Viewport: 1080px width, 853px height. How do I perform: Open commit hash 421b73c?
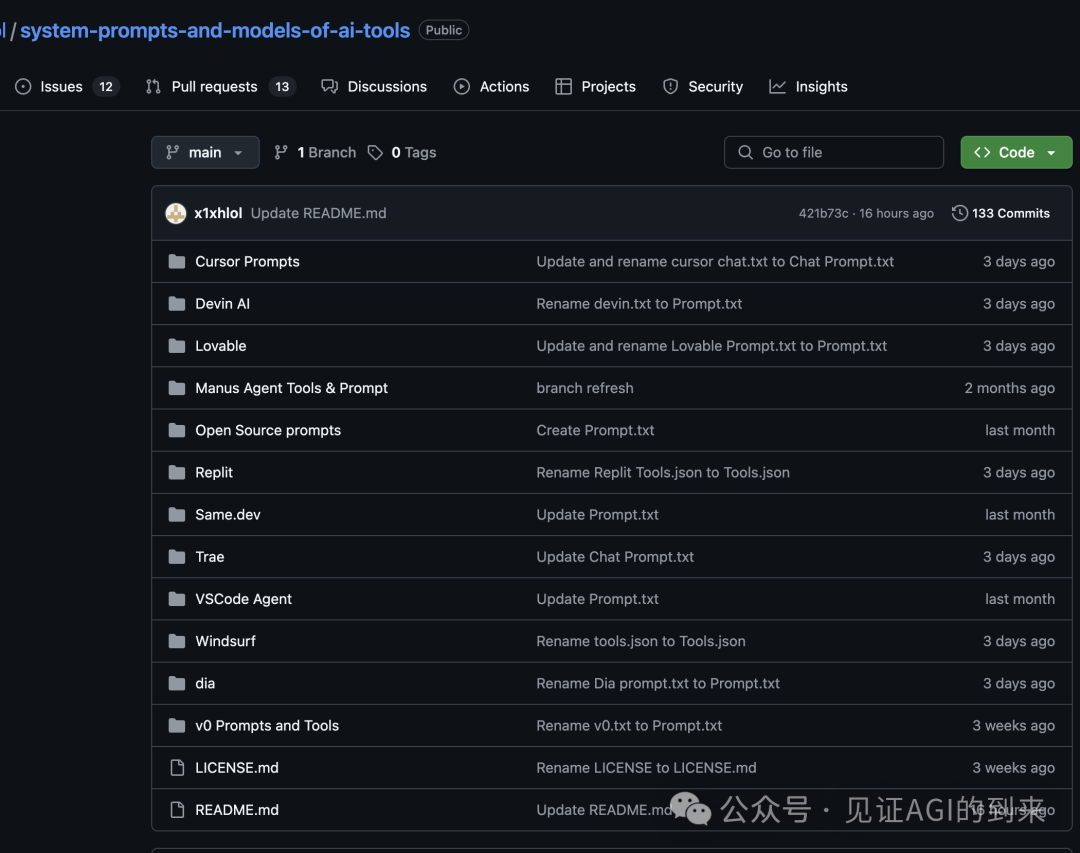(x=823, y=214)
